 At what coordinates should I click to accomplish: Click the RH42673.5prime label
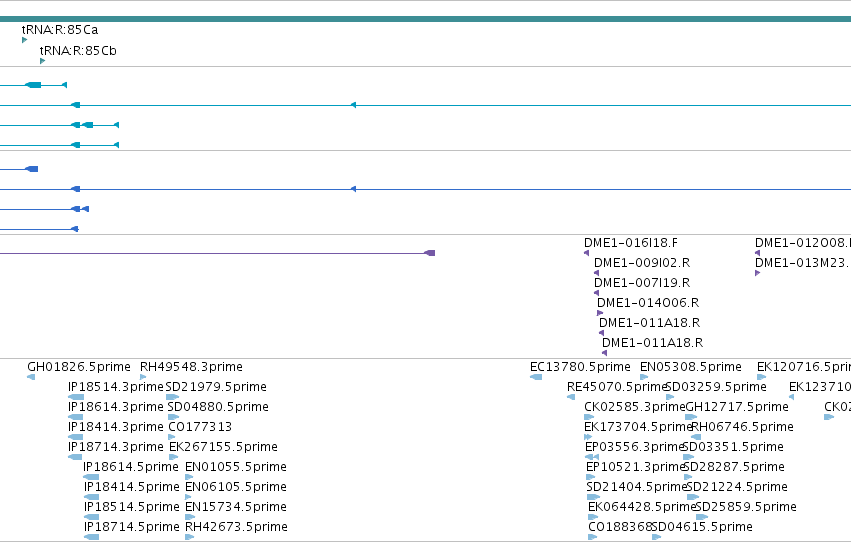pos(237,527)
